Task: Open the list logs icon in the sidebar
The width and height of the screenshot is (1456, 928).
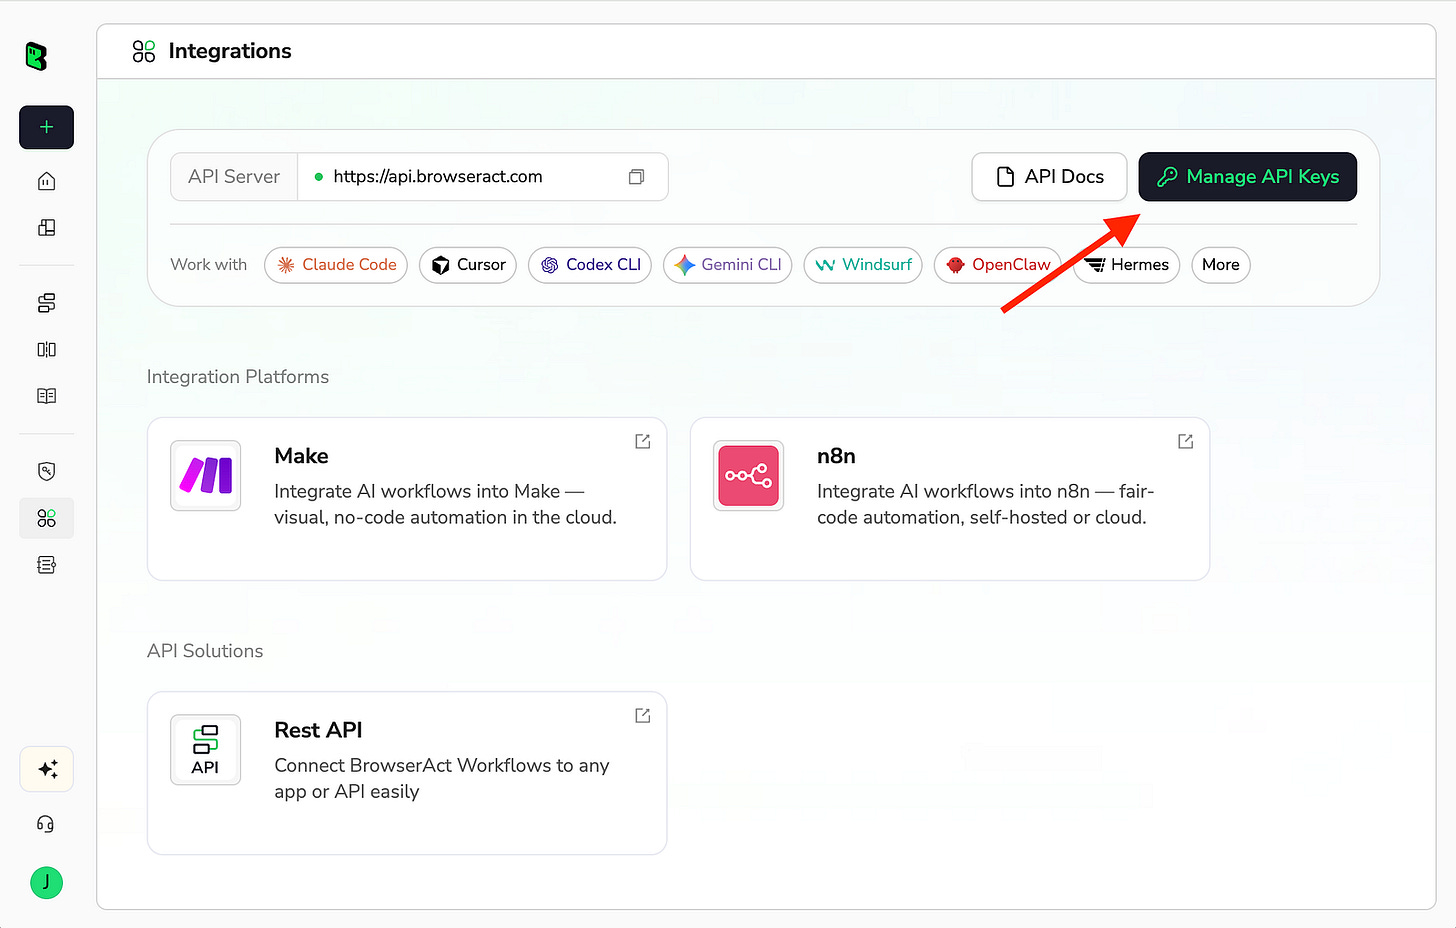Action: coord(46,565)
